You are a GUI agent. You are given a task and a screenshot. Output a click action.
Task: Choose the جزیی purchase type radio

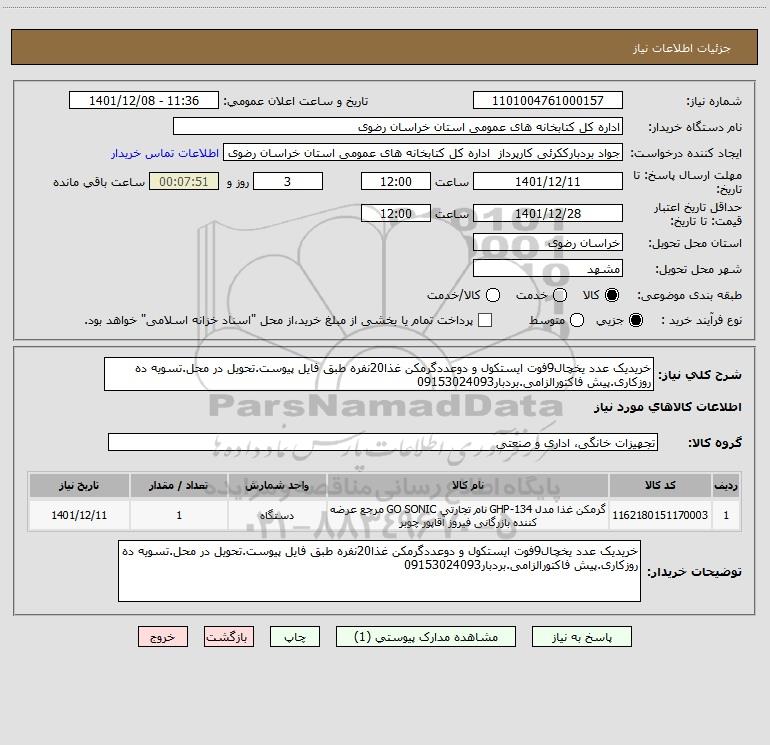tap(635, 321)
